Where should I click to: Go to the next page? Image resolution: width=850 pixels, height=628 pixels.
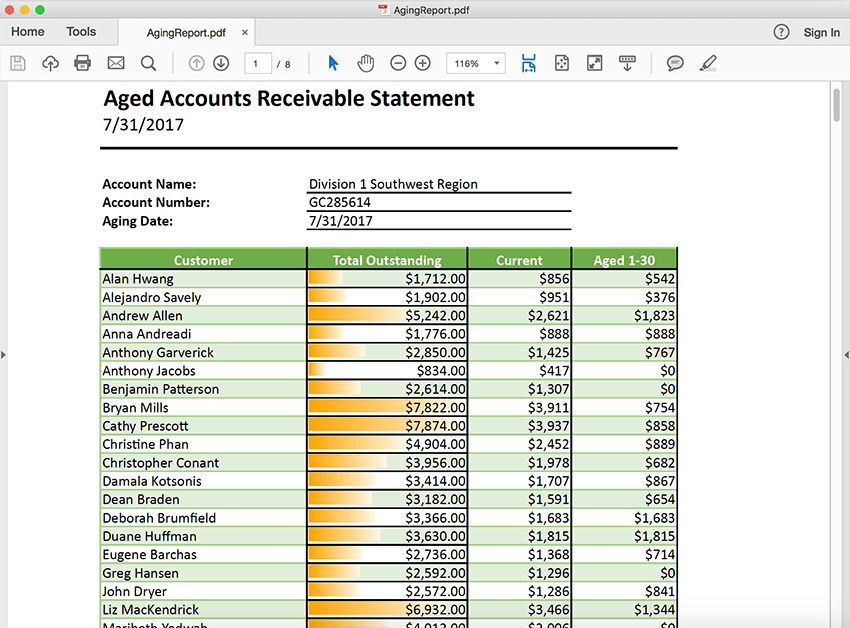click(x=219, y=62)
